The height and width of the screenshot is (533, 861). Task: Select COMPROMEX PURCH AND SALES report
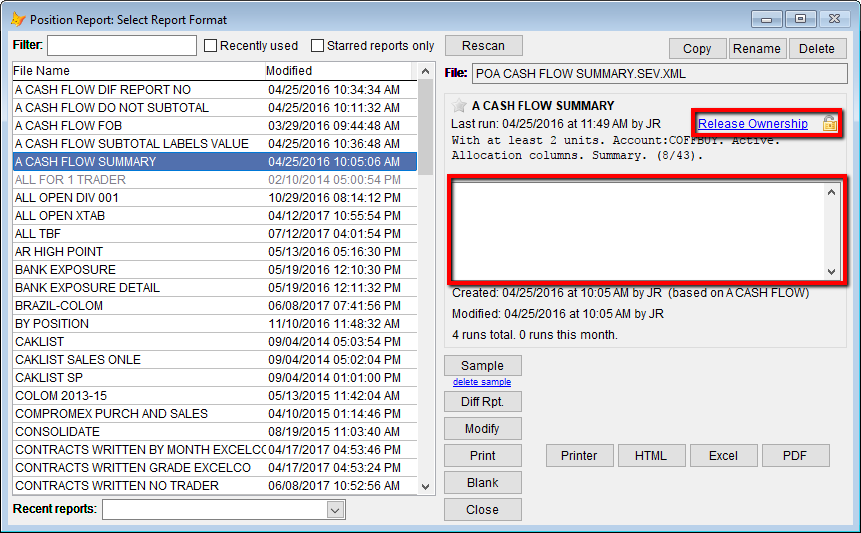pyautogui.click(x=215, y=414)
